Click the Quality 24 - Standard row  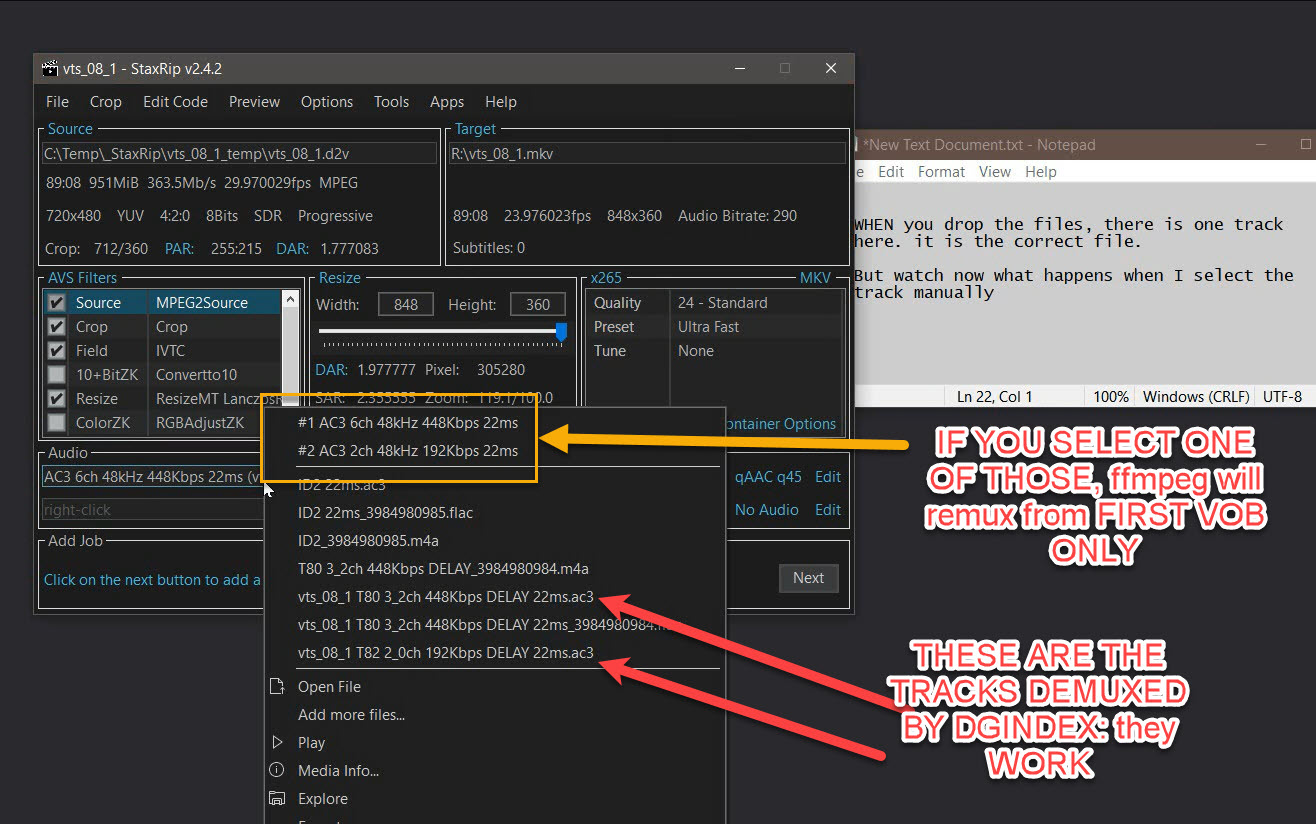tap(714, 303)
